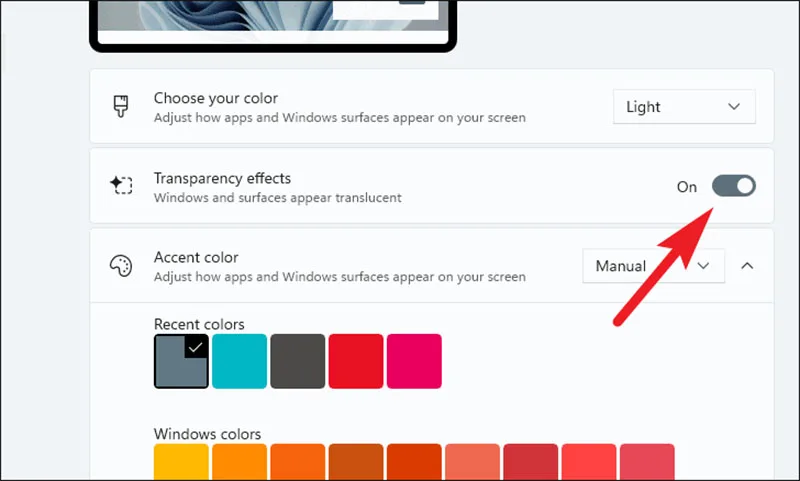Select the dark gray recent color swatch
Image resolution: width=800 pixels, height=481 pixels.
click(297, 361)
